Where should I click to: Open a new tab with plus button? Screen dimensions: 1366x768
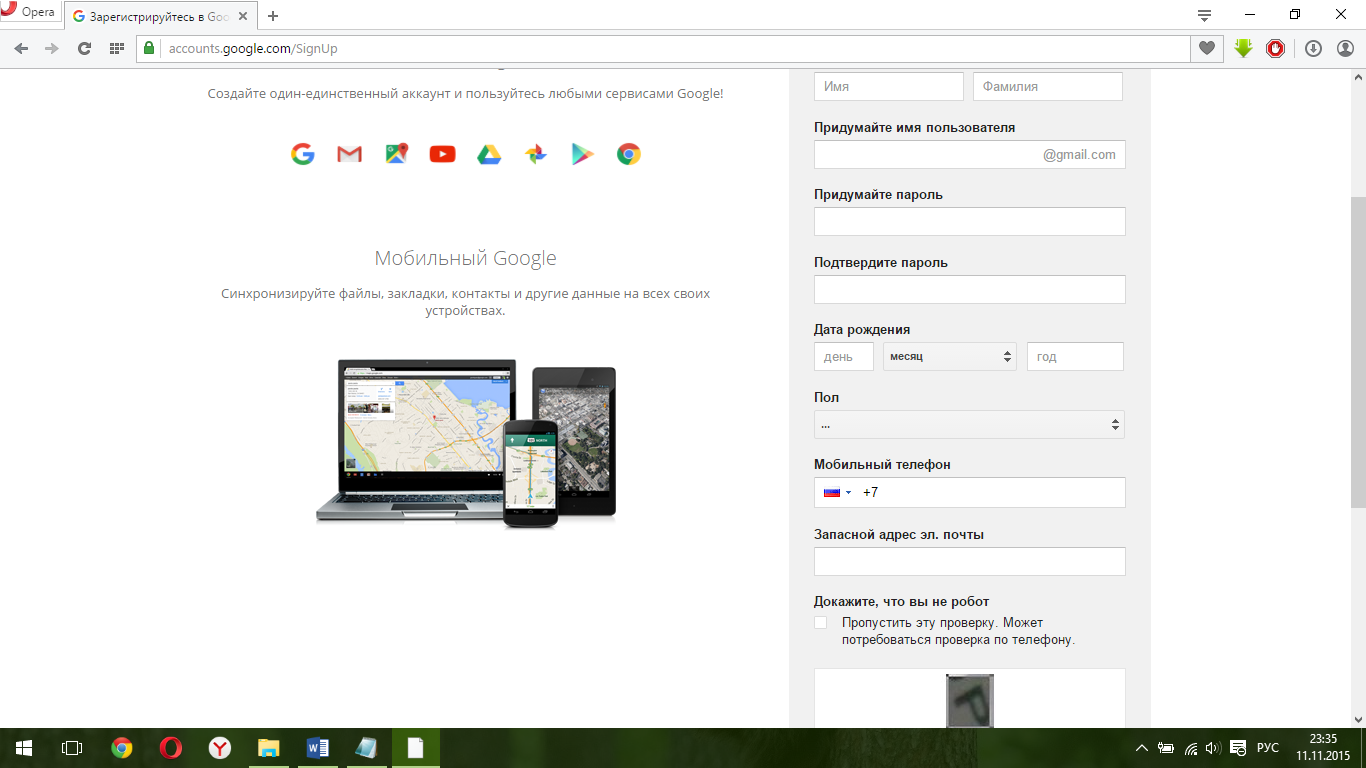[x=273, y=16]
